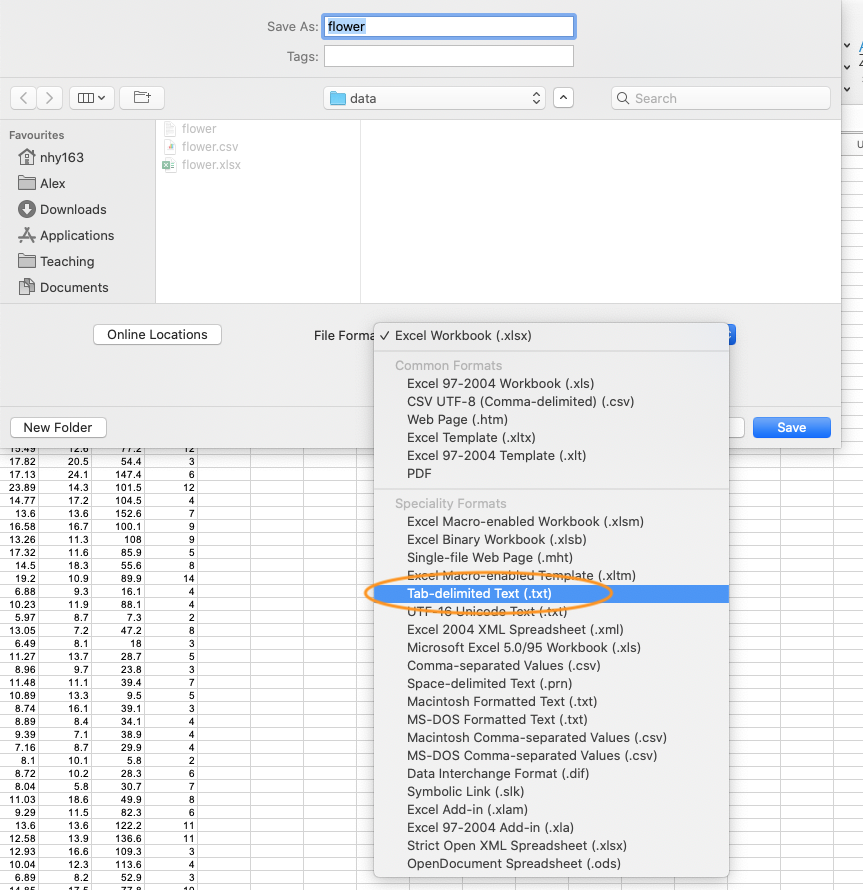Image resolution: width=863 pixels, height=890 pixels.
Task: Collapse the dialog with the chevron button
Action: (x=563, y=98)
